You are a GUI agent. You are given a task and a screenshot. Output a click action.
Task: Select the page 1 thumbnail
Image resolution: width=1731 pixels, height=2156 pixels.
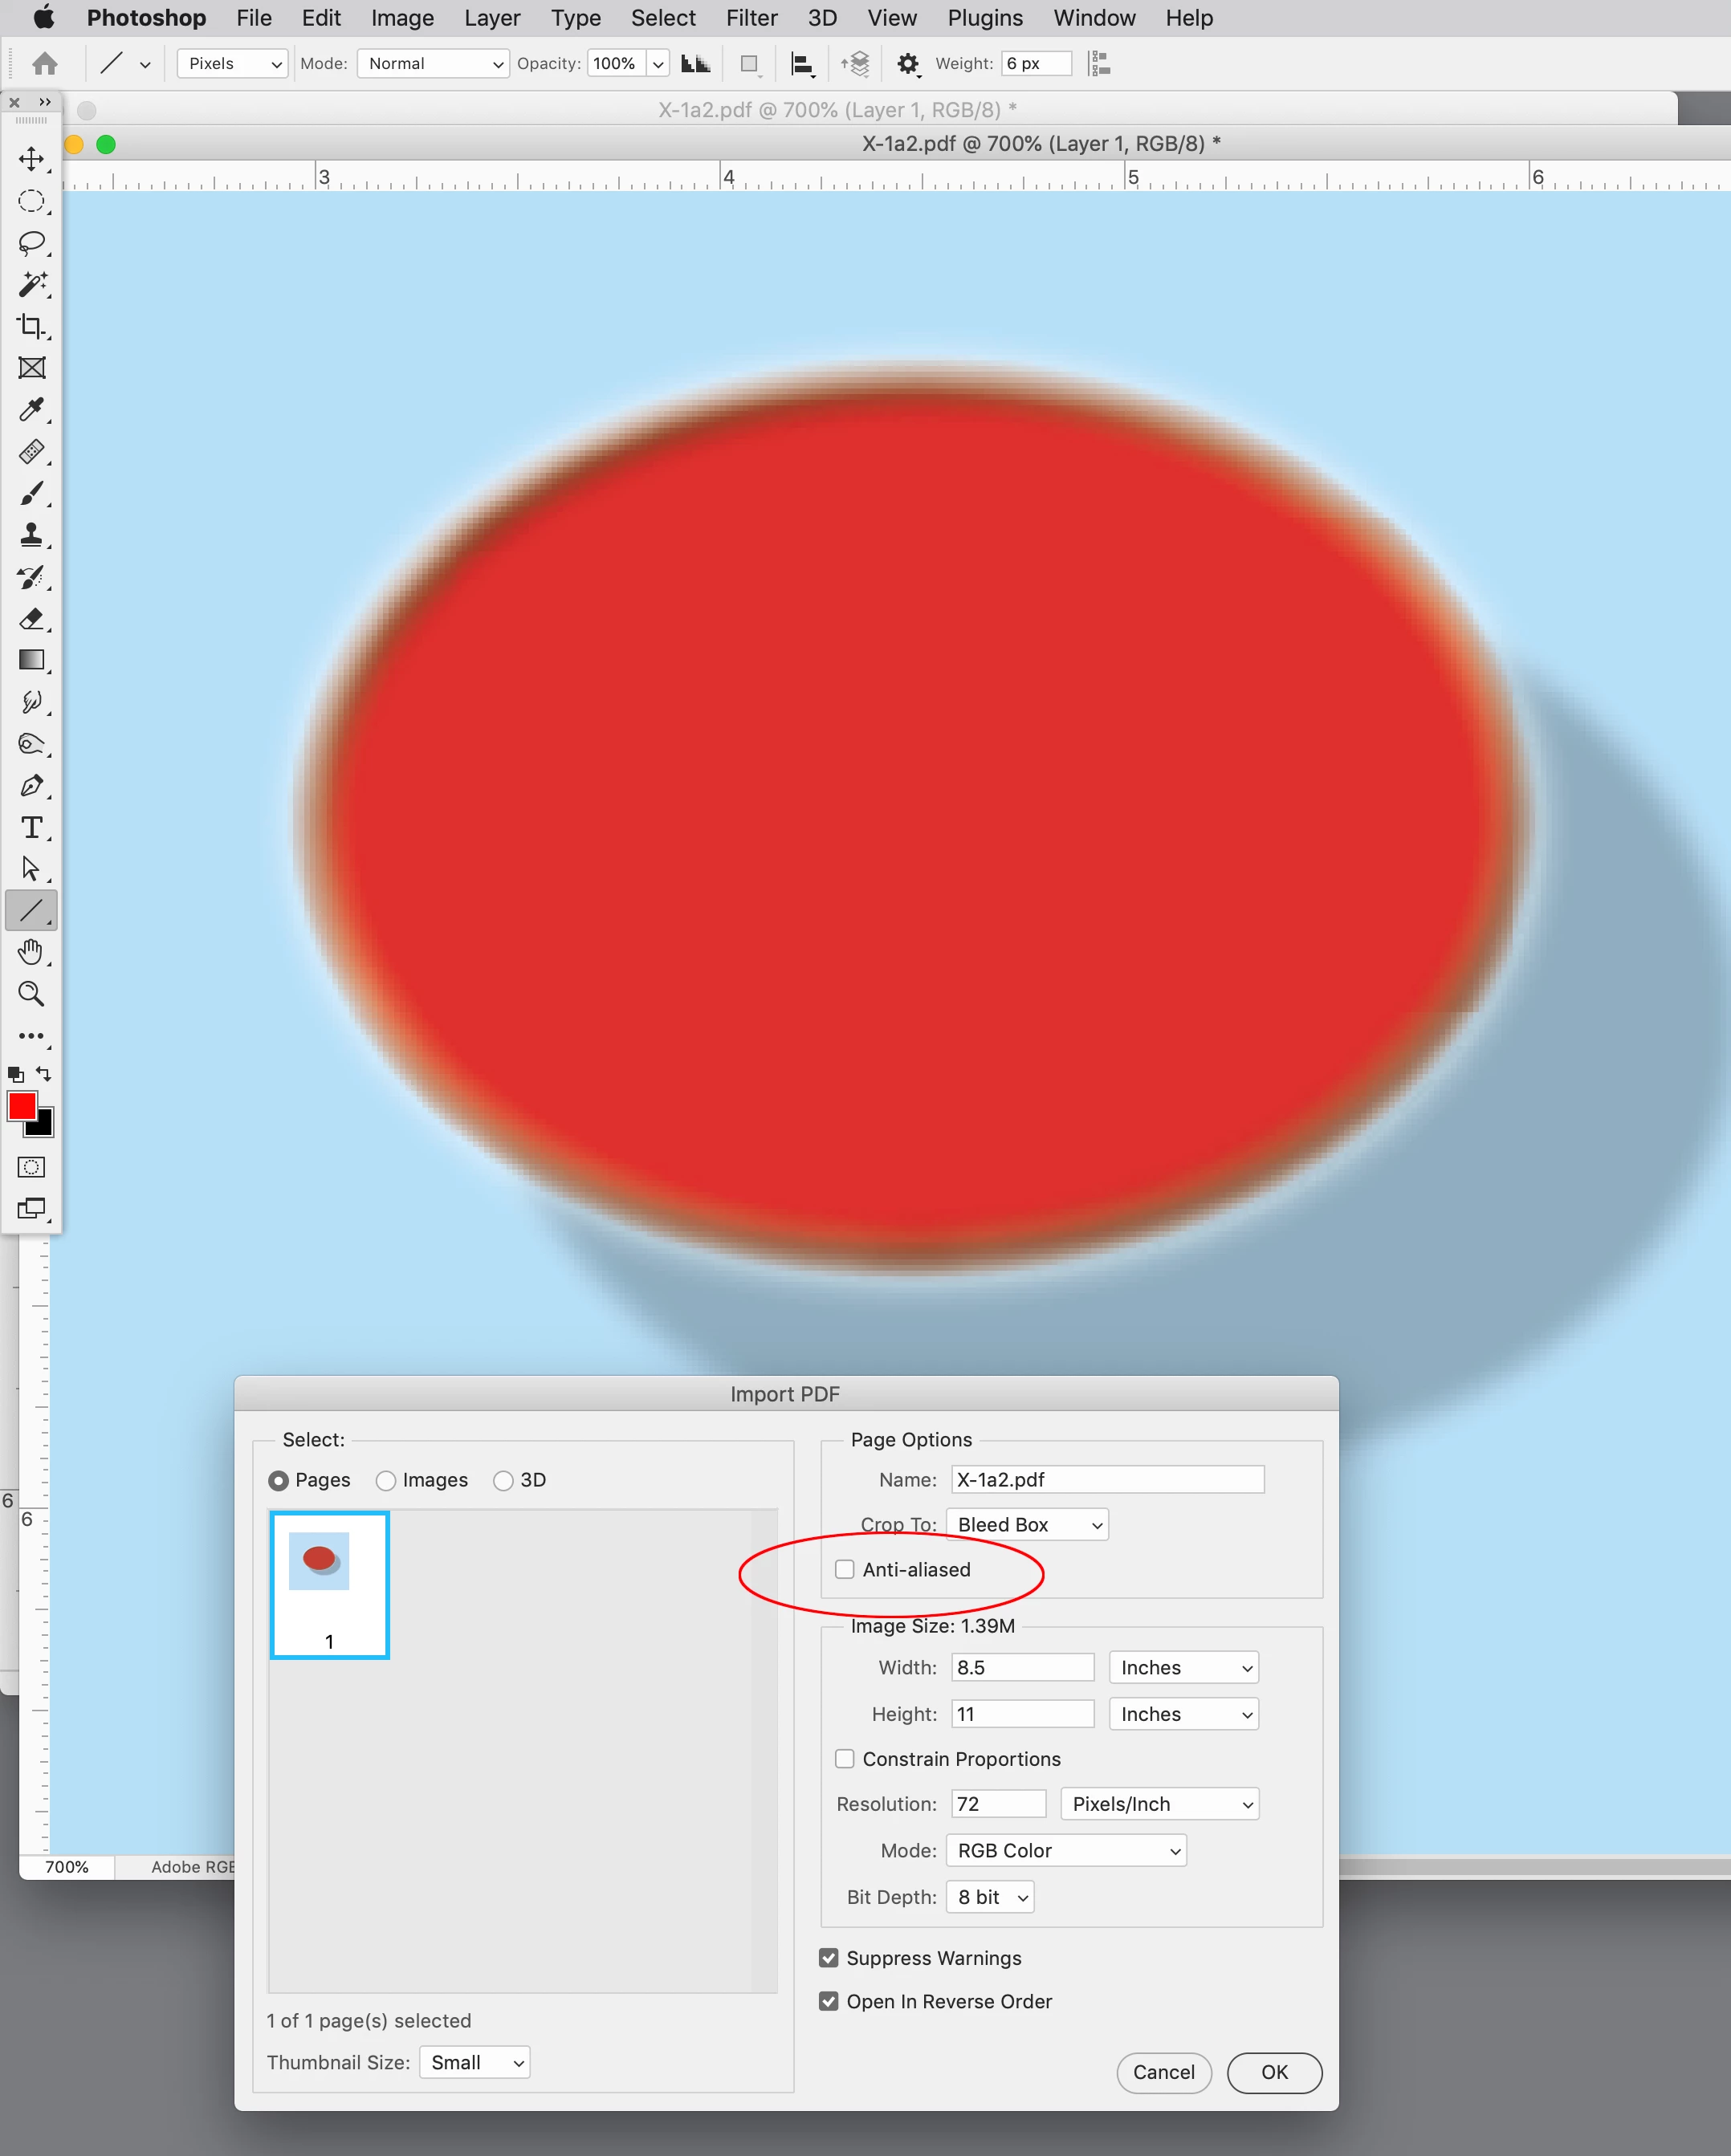329,1584
